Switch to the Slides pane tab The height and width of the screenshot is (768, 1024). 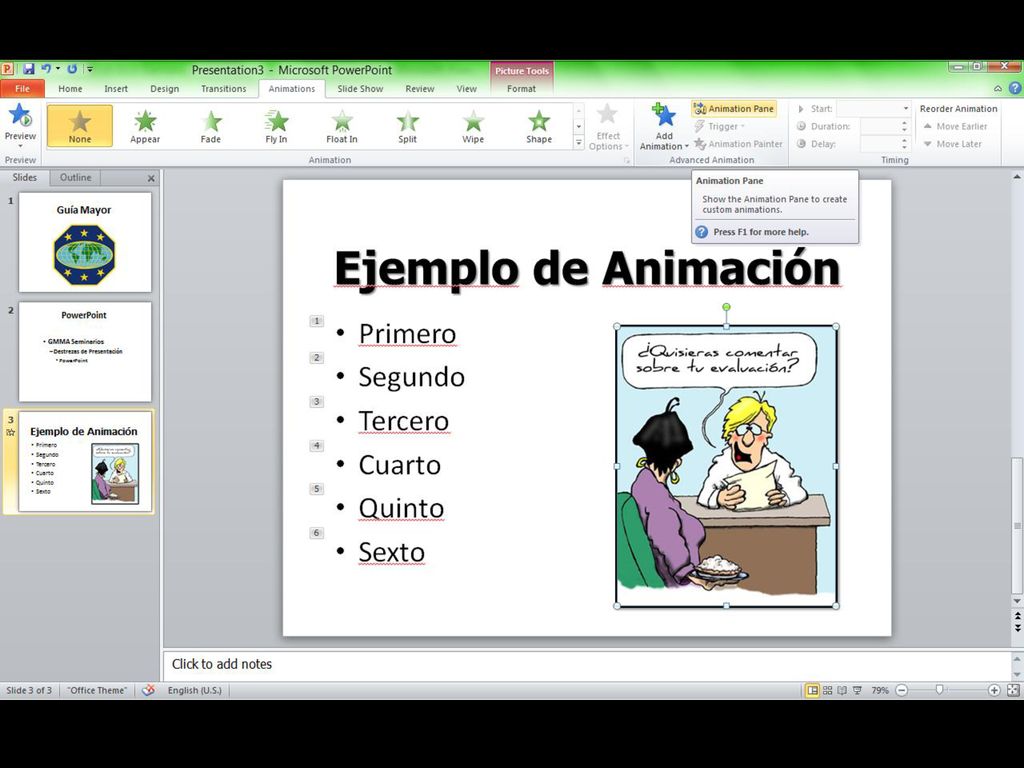click(25, 177)
